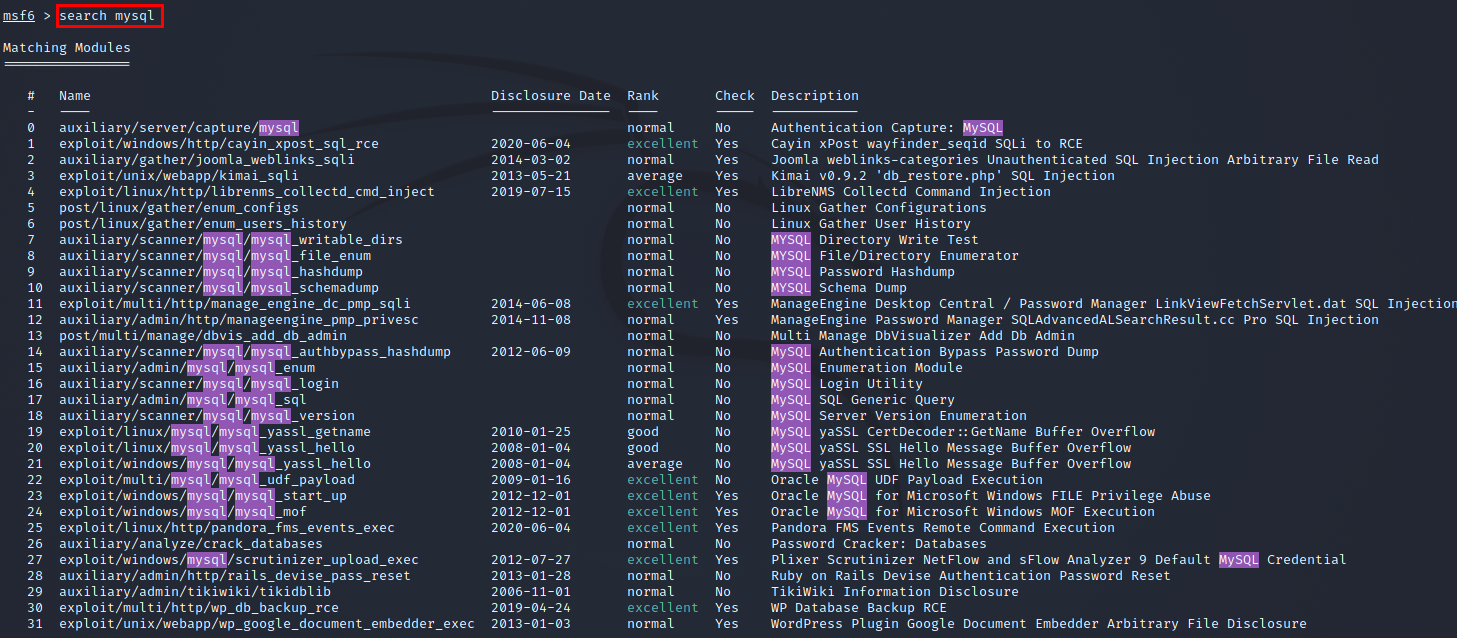Select auxiliary/scanner/mysql/mysql_version module name
The width and height of the screenshot is (1457, 638).
pyautogui.click(x=207, y=416)
